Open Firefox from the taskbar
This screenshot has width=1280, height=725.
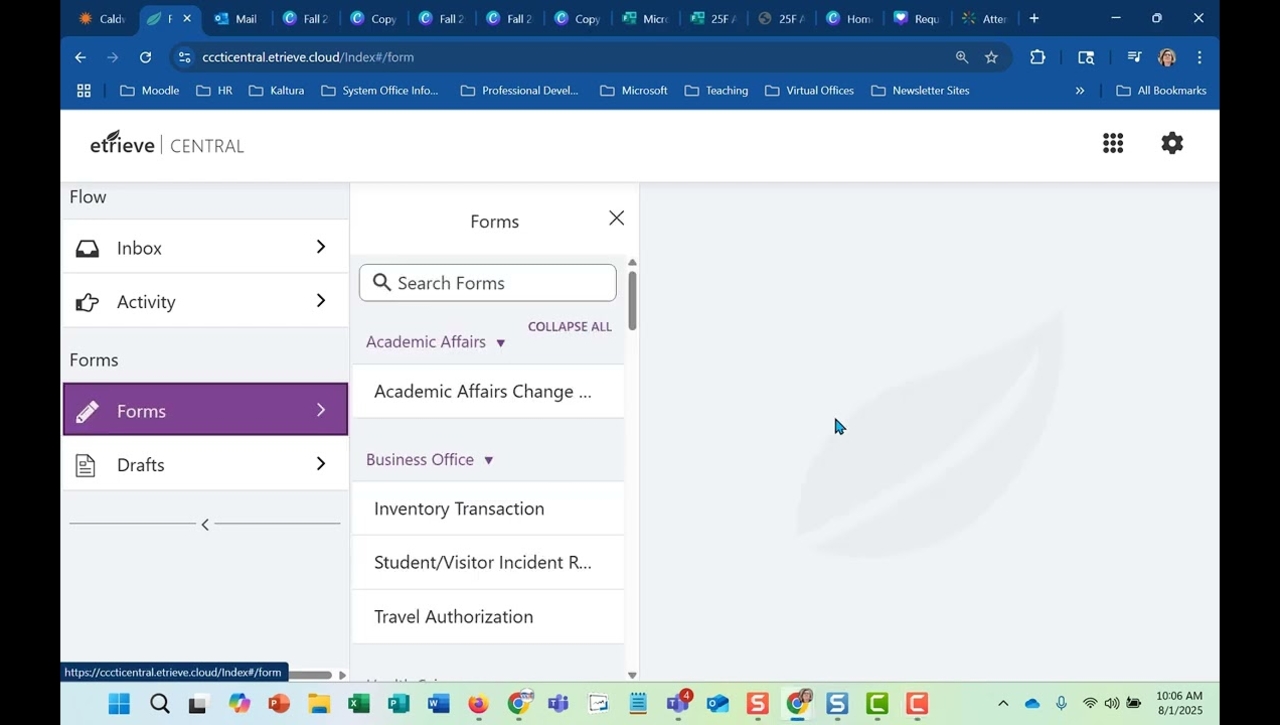pos(478,704)
